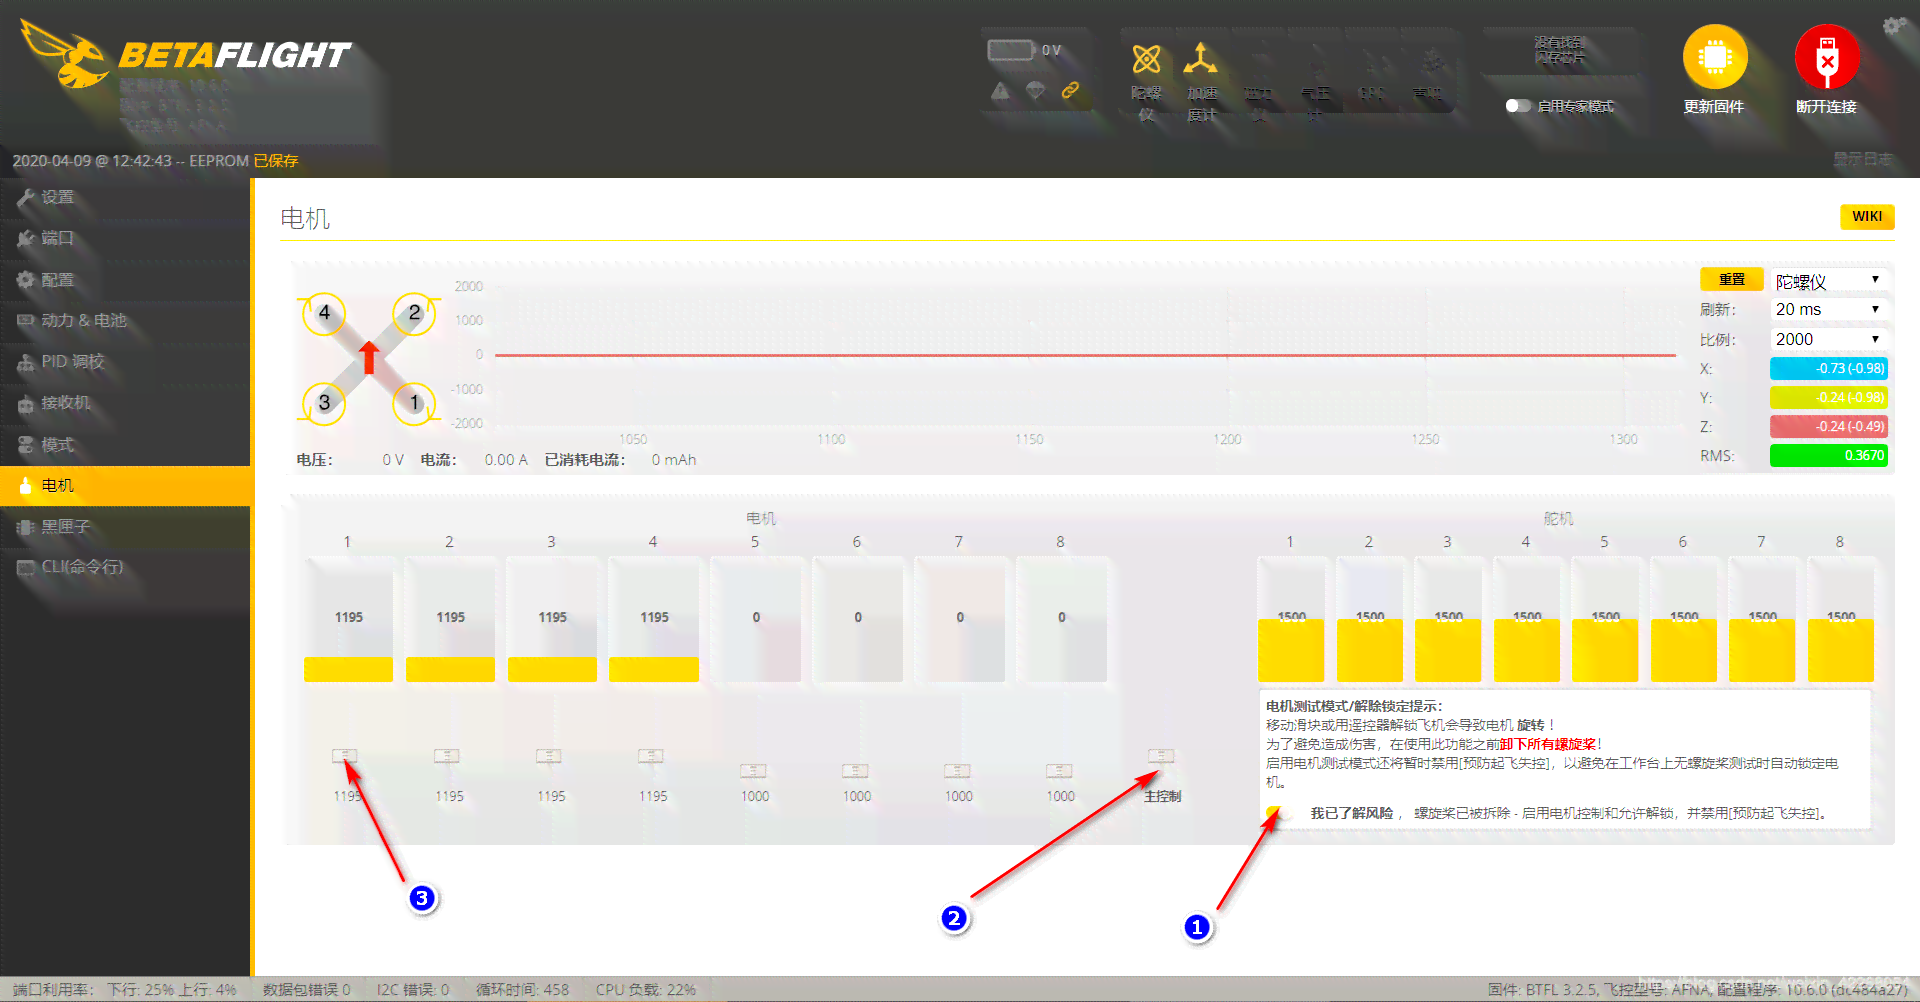Click the warning triangle status icon

tap(1000, 91)
